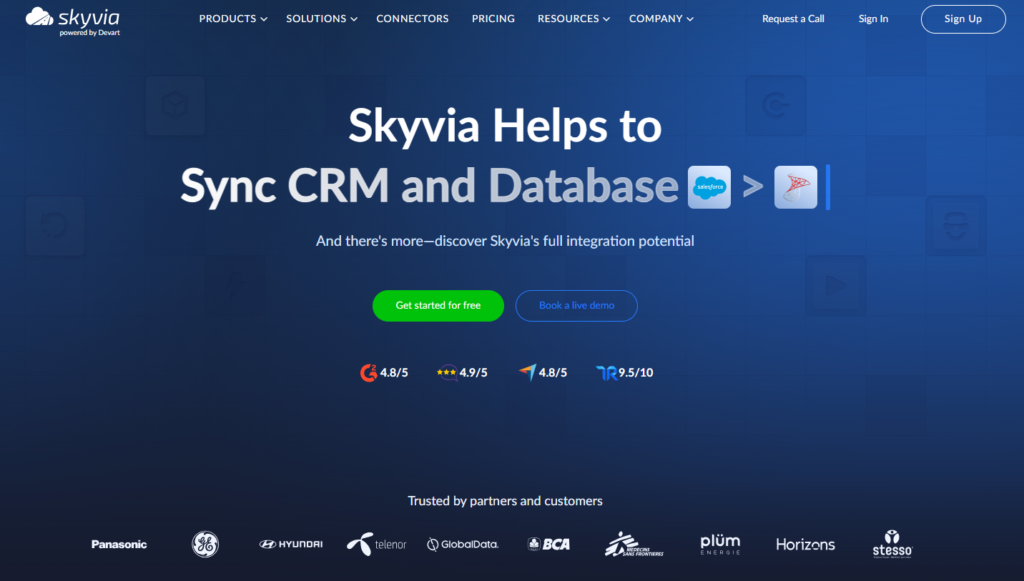The image size is (1024, 581).
Task: Open the RESOURCES dropdown
Action: [x=572, y=18]
